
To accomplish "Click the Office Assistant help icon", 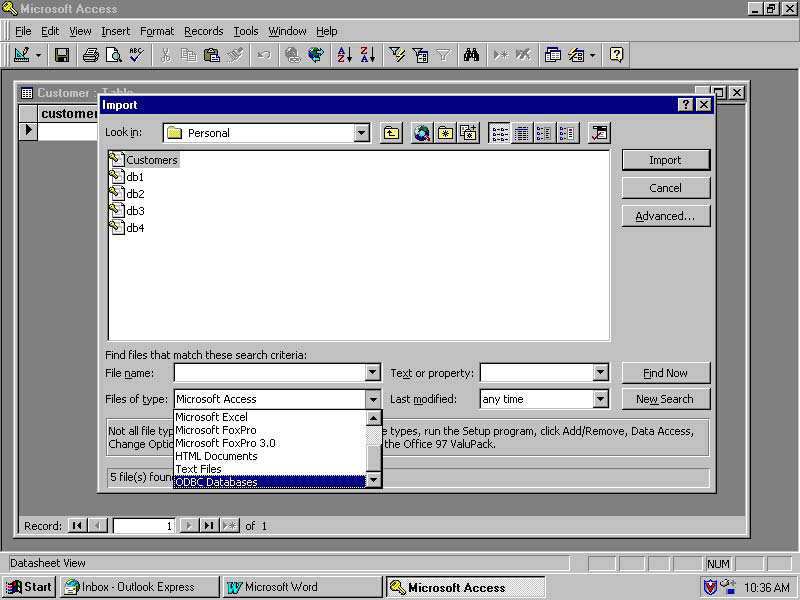I will pyautogui.click(x=616, y=55).
